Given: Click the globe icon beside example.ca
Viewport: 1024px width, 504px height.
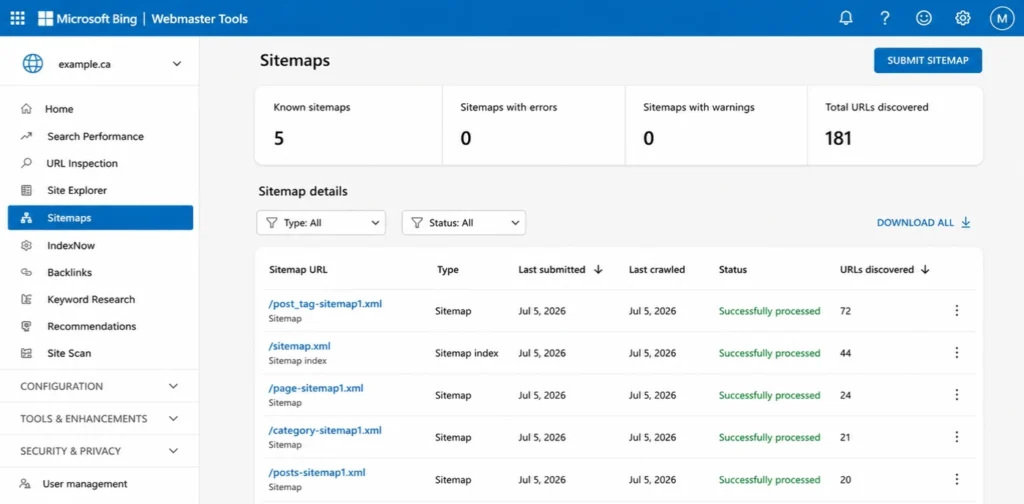Looking at the screenshot, I should (33, 63).
